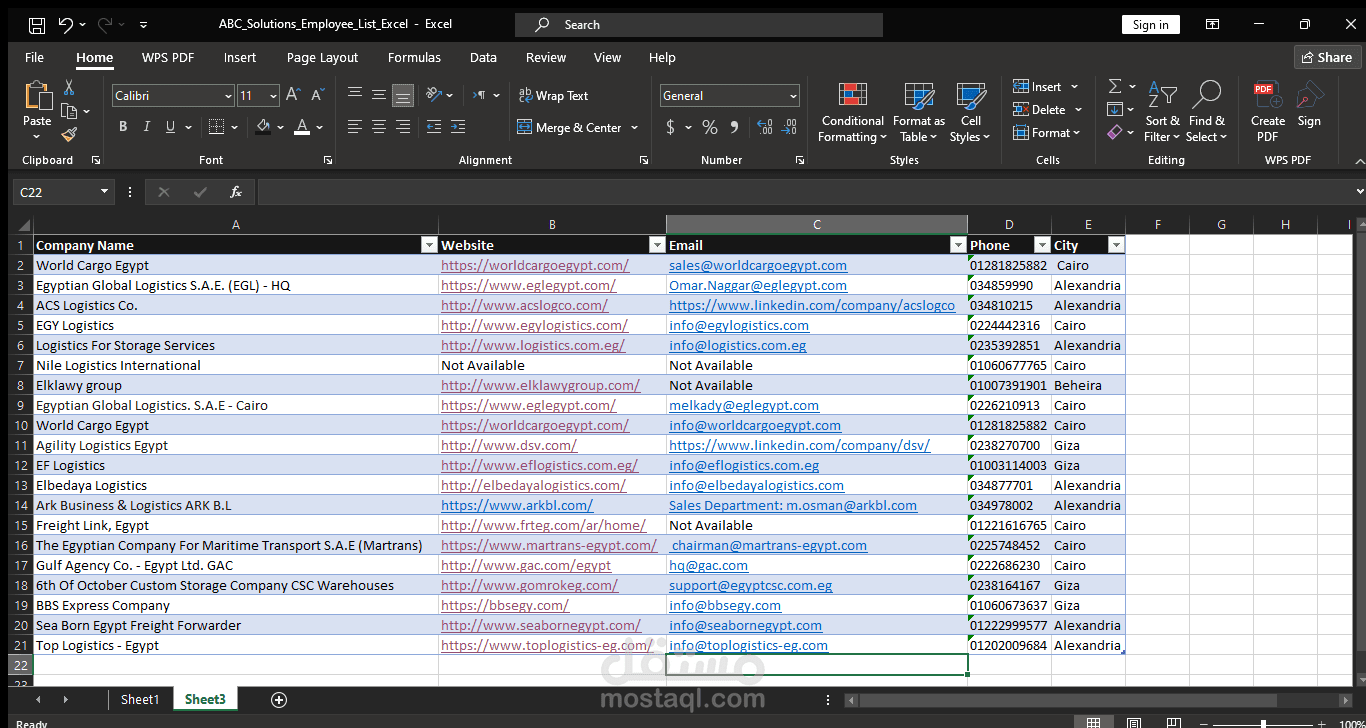Click the Decrease Indent icon
Image resolution: width=1366 pixels, height=728 pixels.
[x=433, y=127]
